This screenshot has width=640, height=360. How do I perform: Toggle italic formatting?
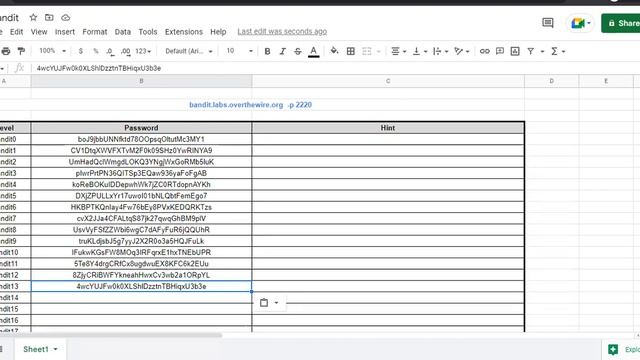click(x=282, y=51)
